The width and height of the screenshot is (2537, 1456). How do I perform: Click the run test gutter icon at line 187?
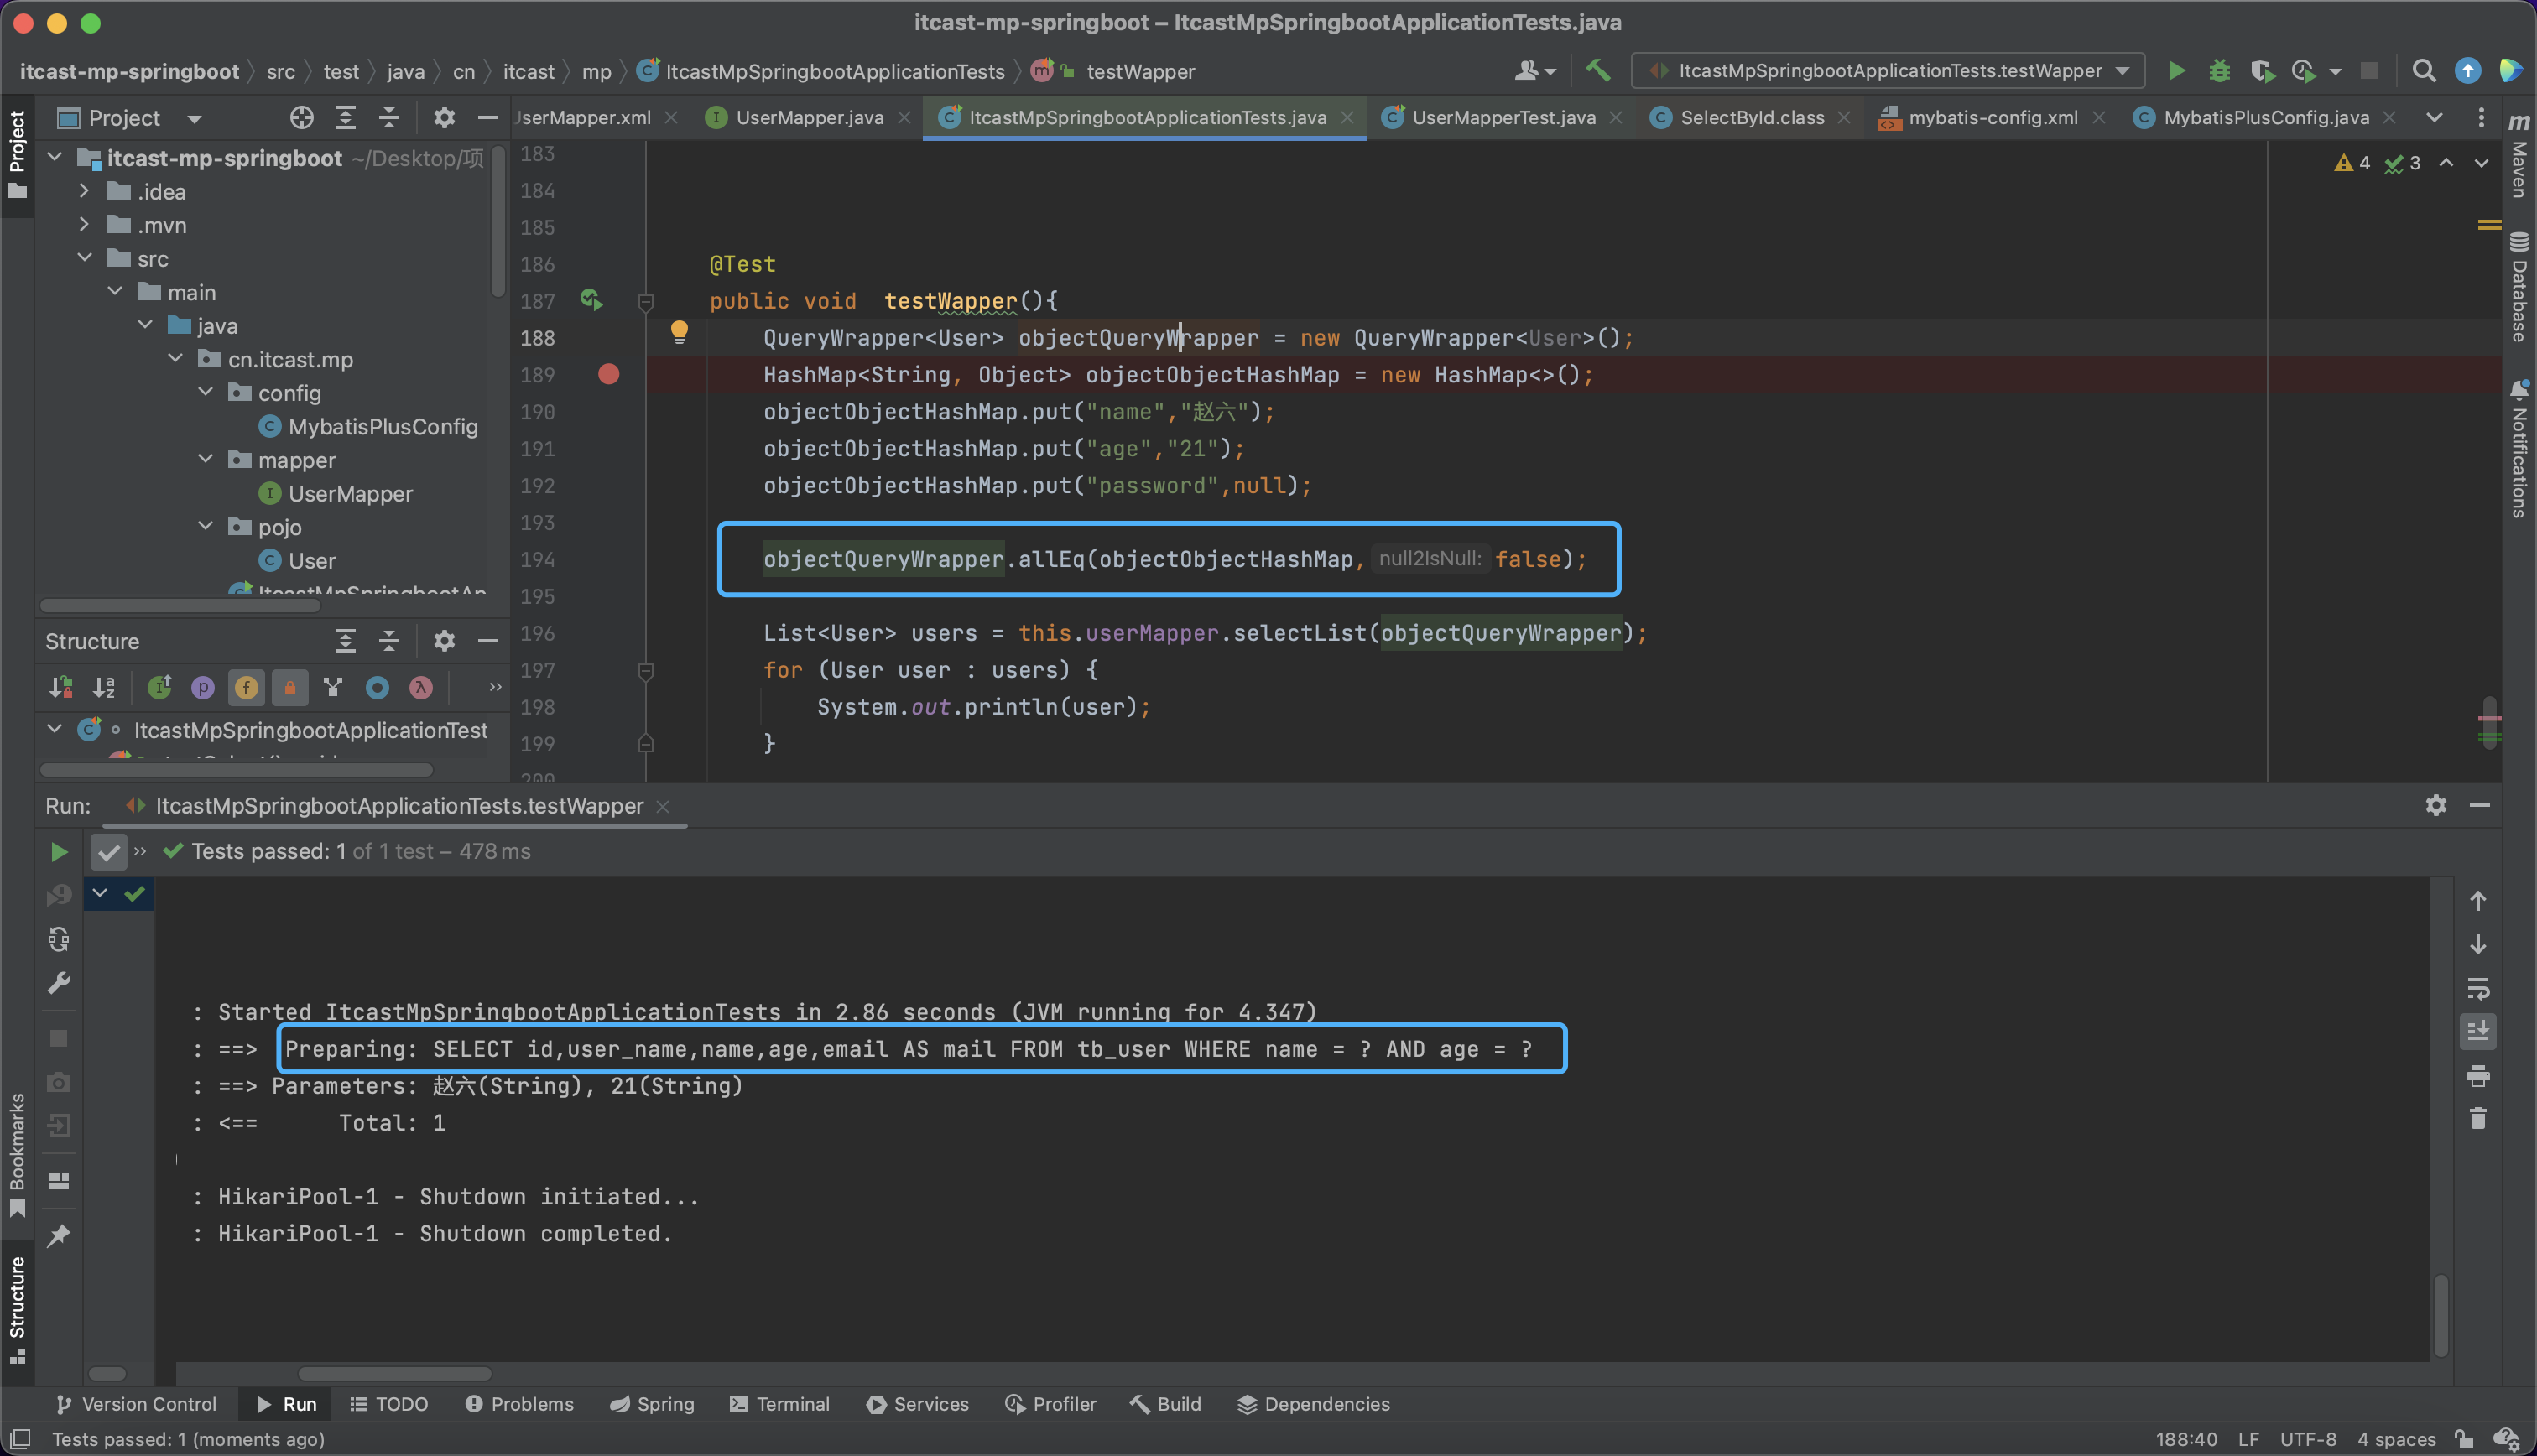591,300
